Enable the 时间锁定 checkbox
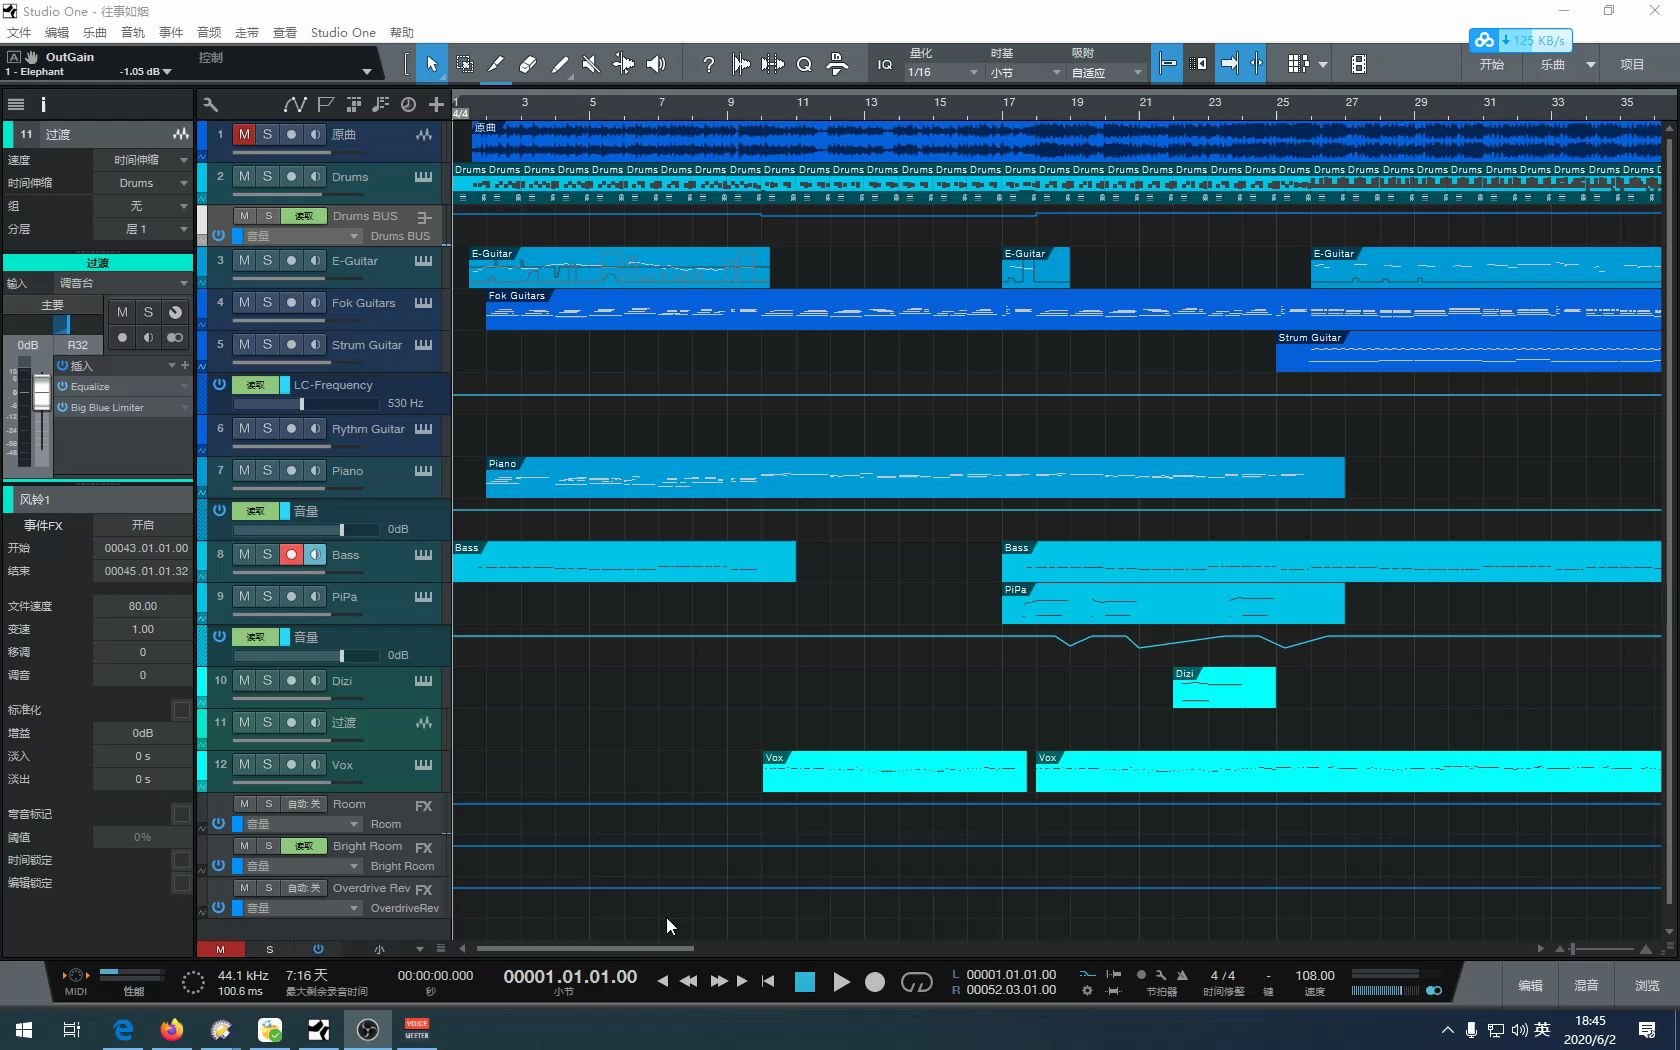The image size is (1680, 1050). point(181,860)
